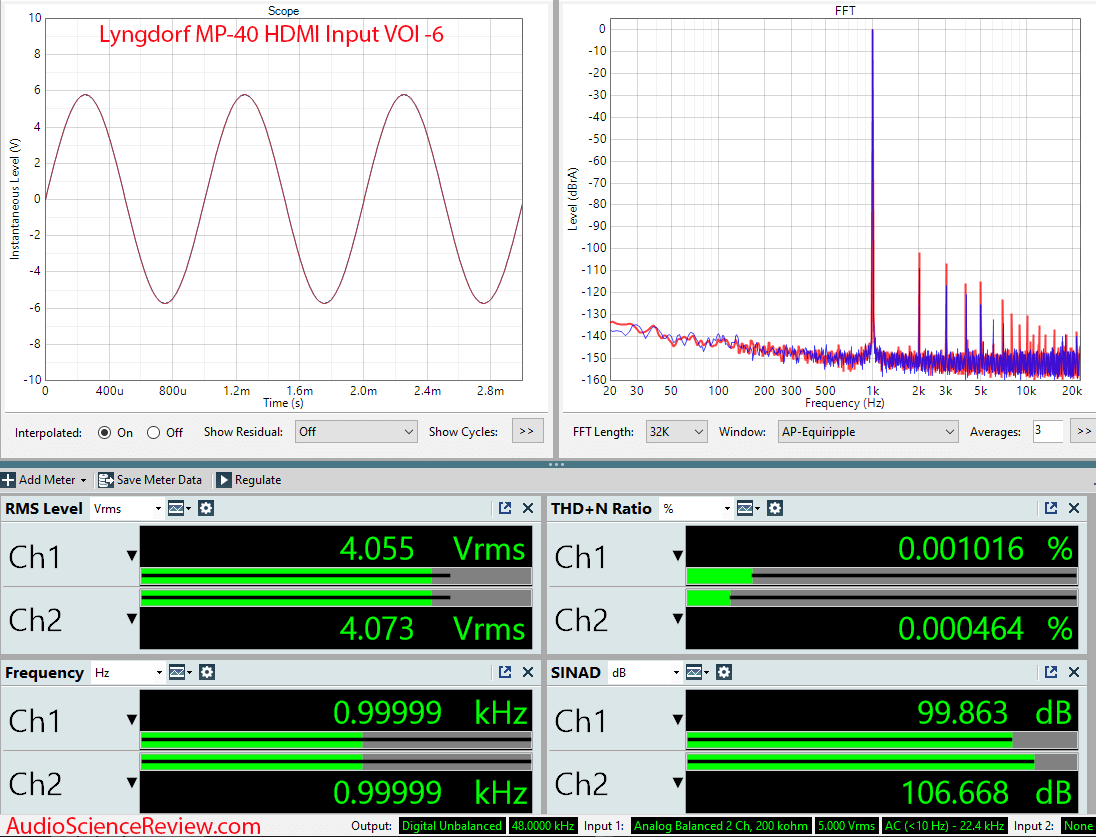Open the Add Meter menu

[x=45, y=480]
